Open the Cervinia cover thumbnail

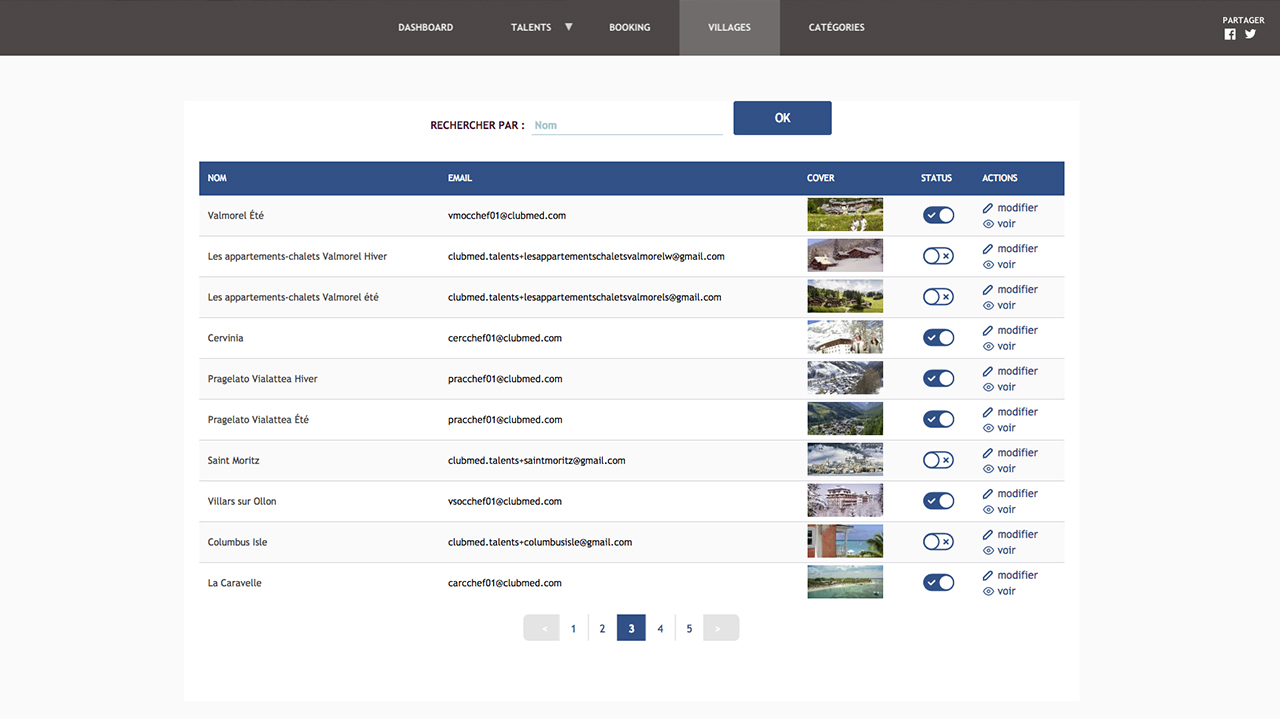[845, 338]
